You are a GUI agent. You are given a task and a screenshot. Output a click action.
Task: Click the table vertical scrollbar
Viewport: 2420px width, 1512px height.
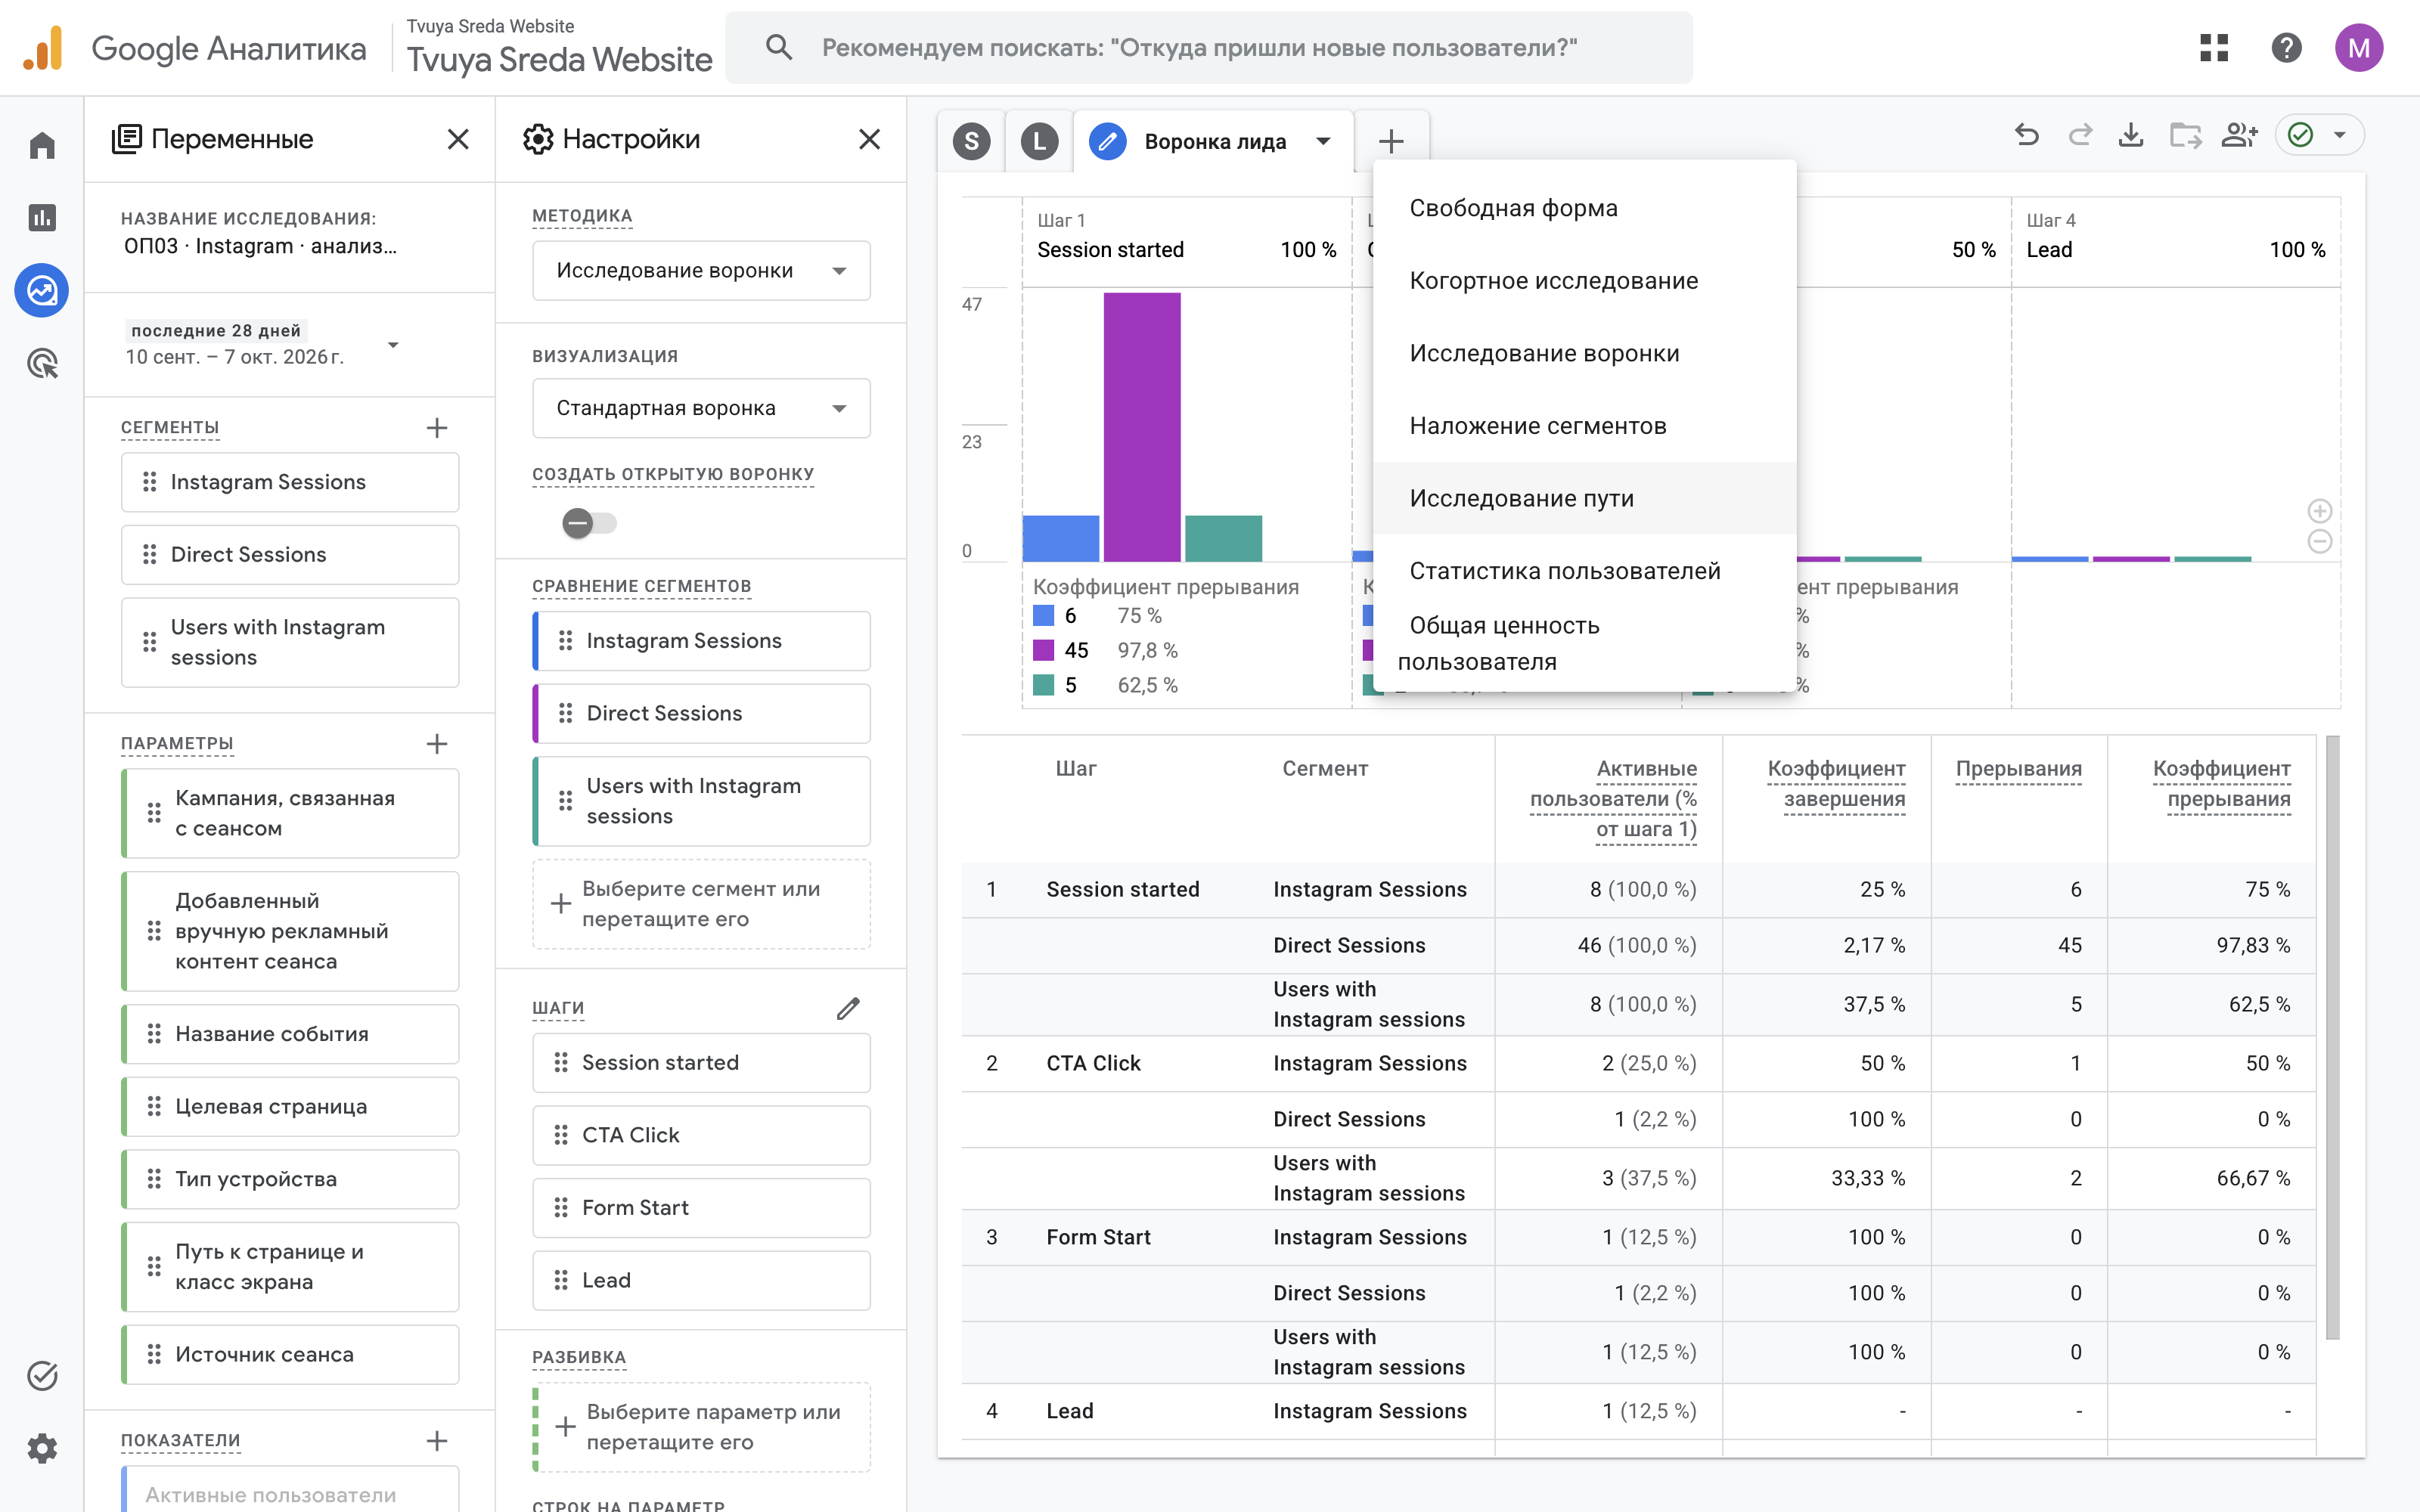2333,1037
